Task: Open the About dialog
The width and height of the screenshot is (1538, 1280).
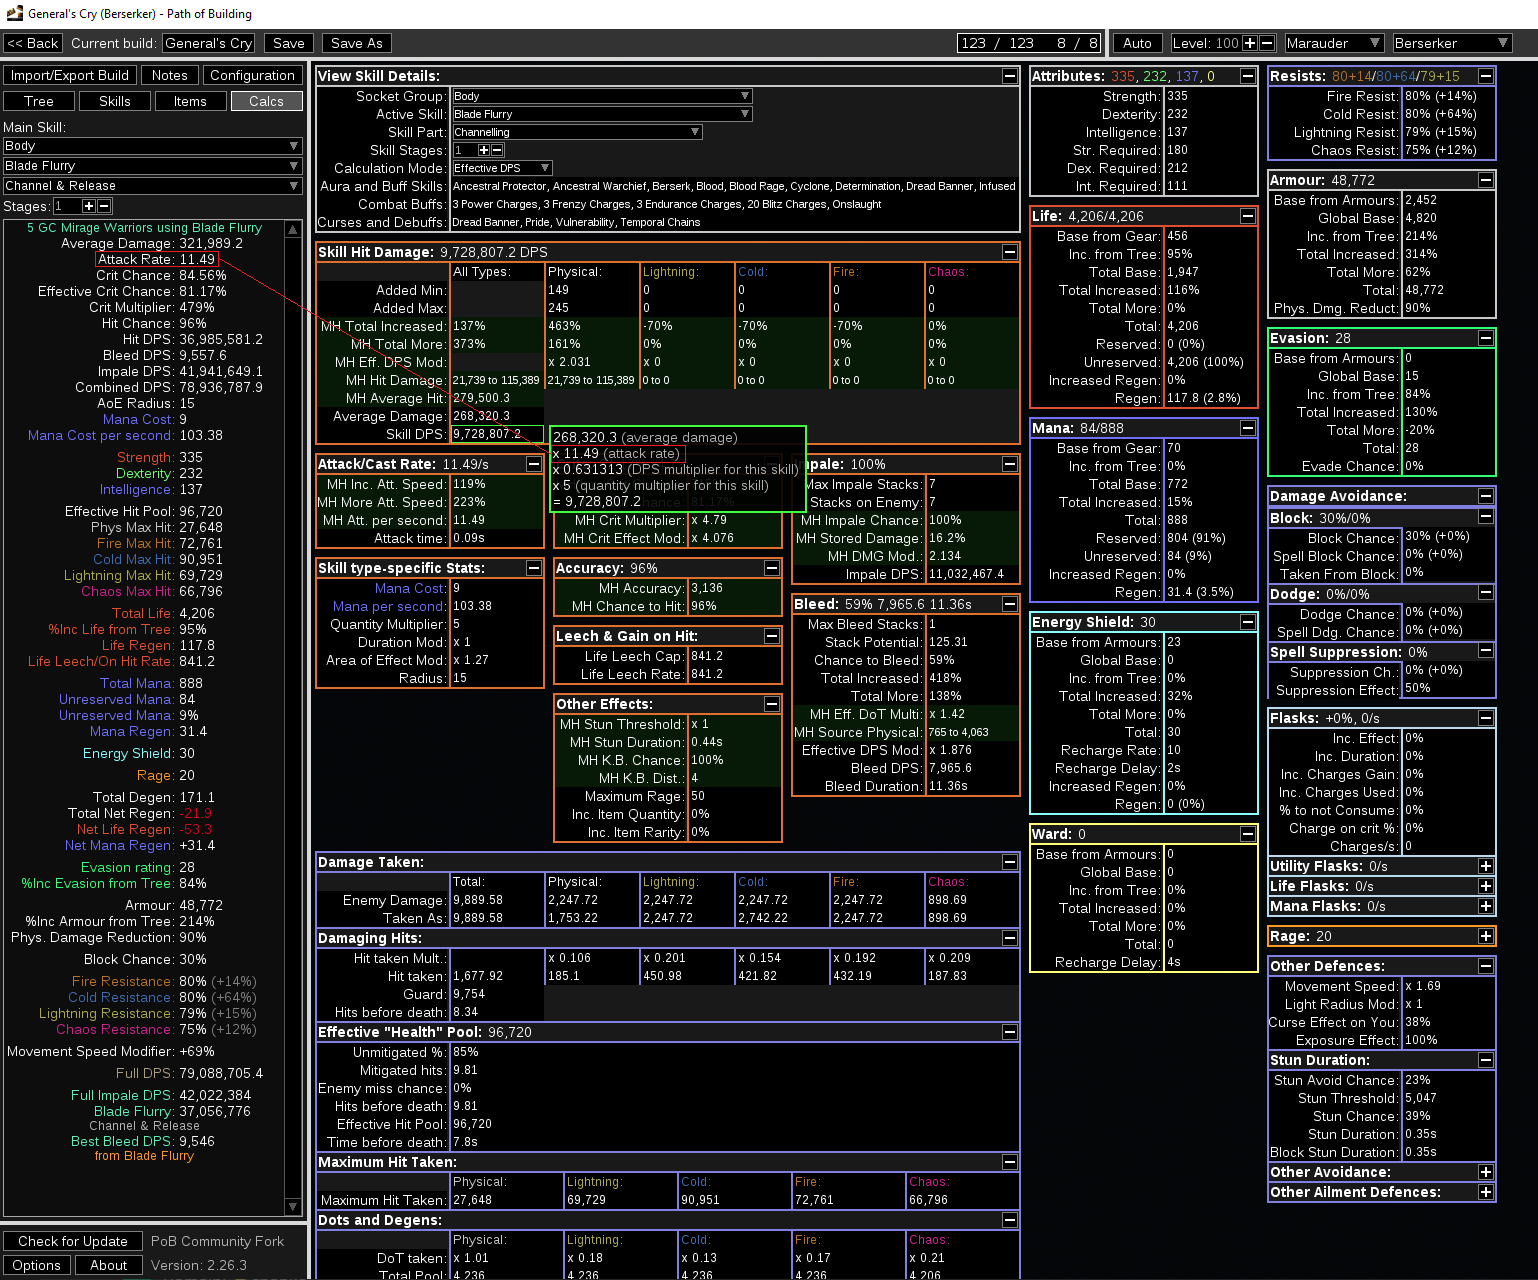Action: point(109,1265)
